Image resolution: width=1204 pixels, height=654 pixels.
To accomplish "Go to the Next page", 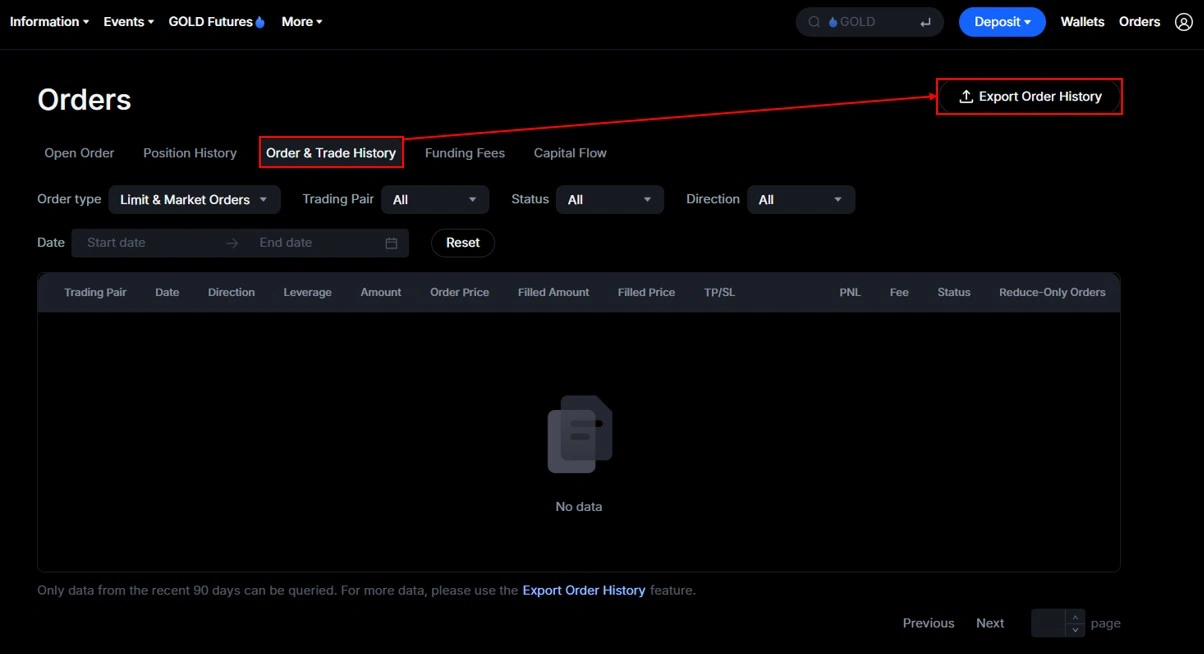I will [x=990, y=623].
